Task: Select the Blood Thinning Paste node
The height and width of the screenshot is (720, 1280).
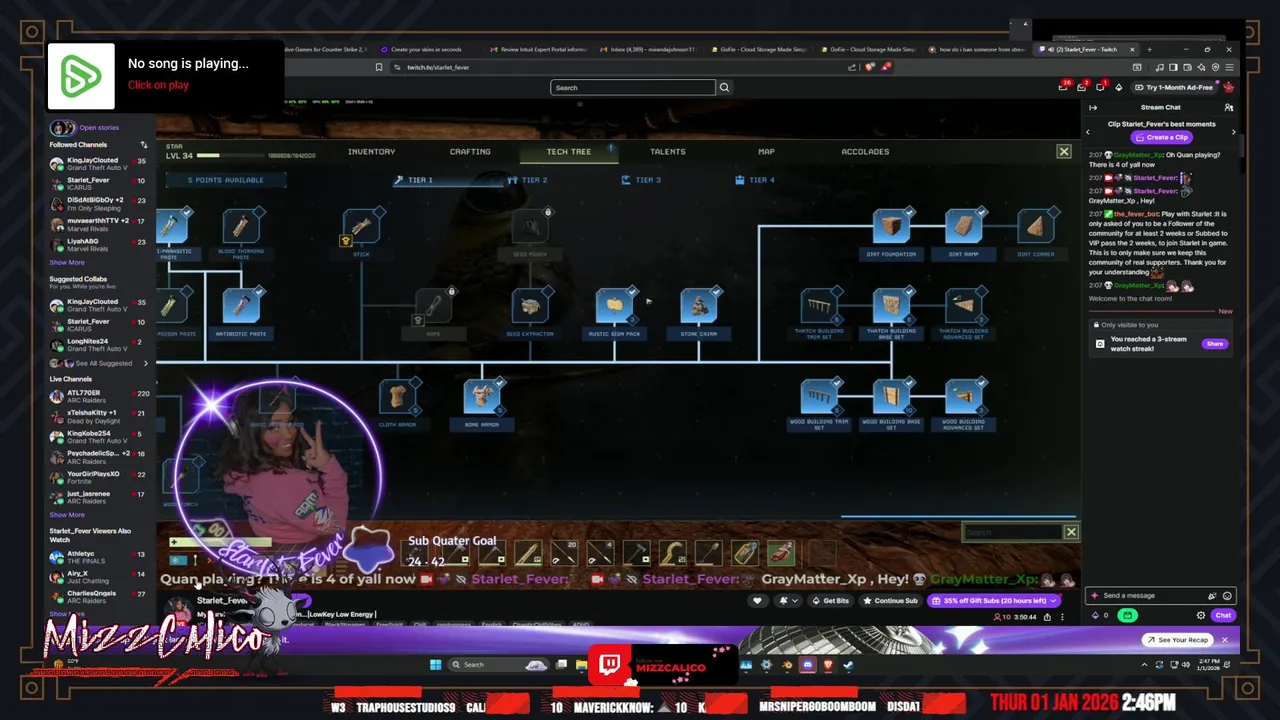Action: [241, 227]
